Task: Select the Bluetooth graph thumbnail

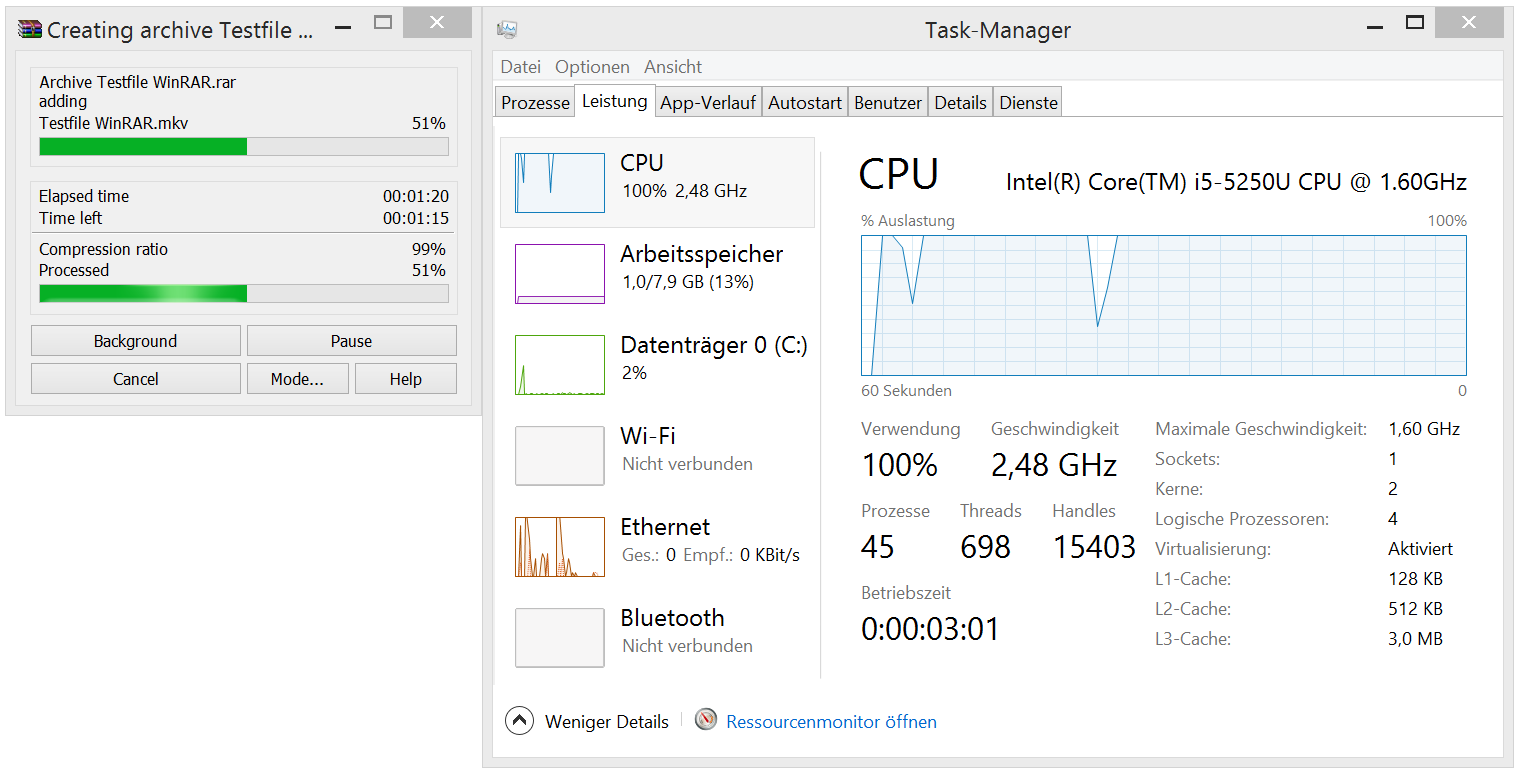Action: pos(560,638)
